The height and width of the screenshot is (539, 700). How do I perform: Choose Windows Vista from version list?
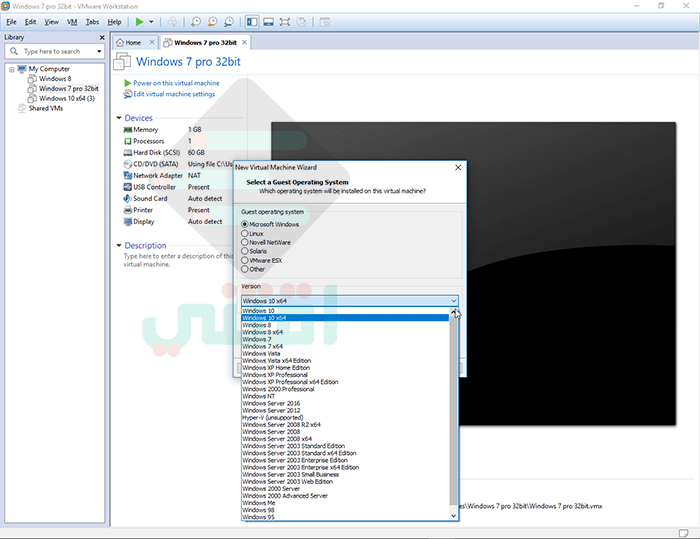point(345,354)
